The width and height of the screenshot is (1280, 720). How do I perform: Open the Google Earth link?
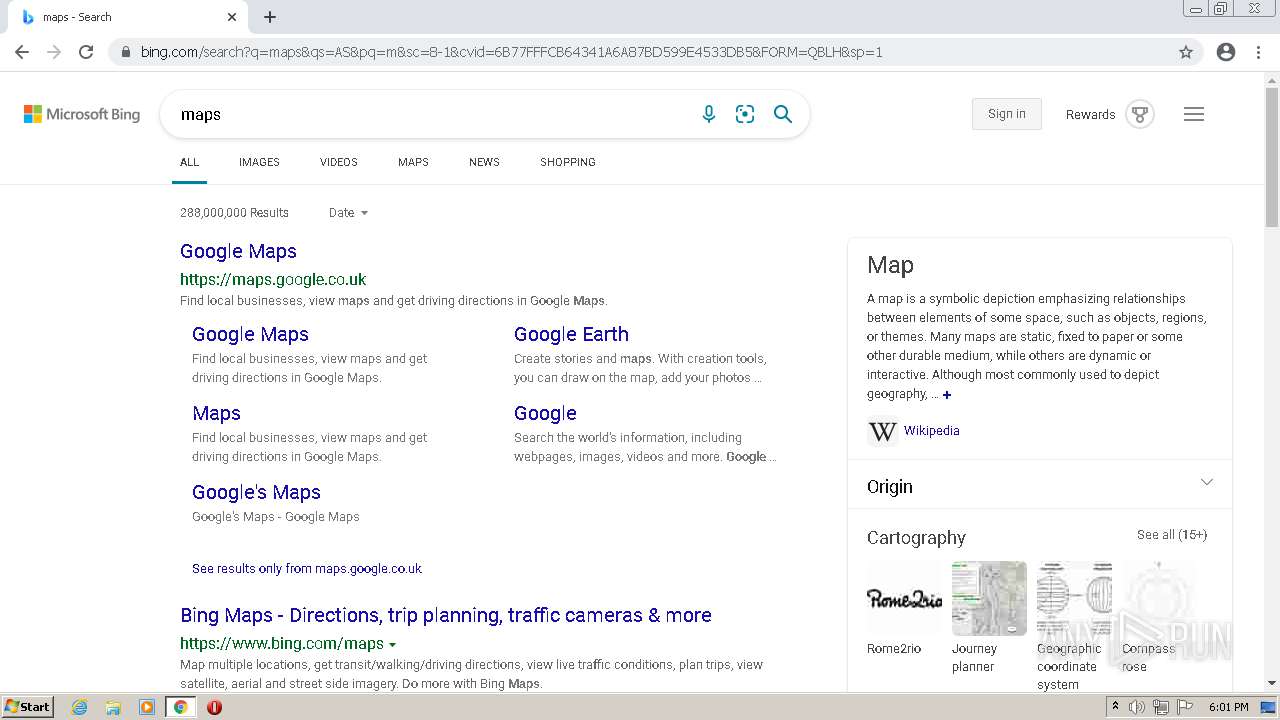pos(571,334)
